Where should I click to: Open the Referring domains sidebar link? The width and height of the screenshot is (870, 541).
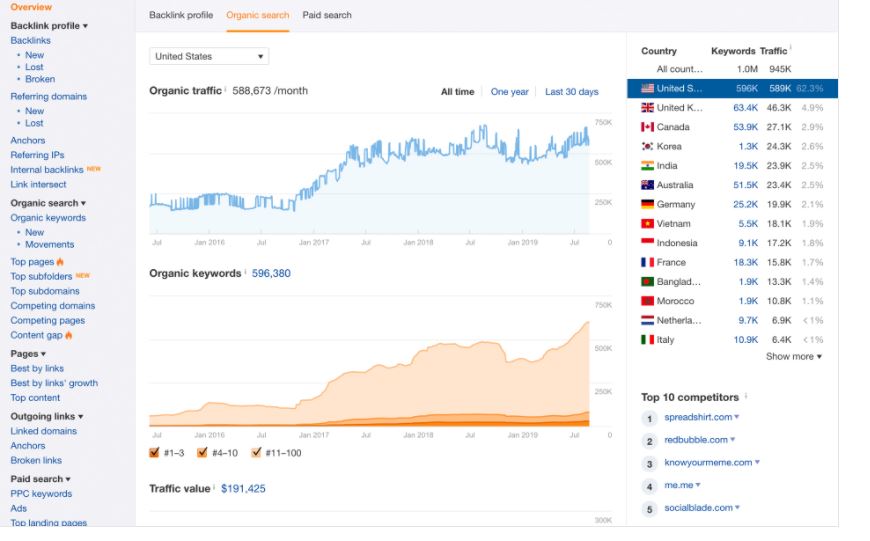click(x=49, y=96)
